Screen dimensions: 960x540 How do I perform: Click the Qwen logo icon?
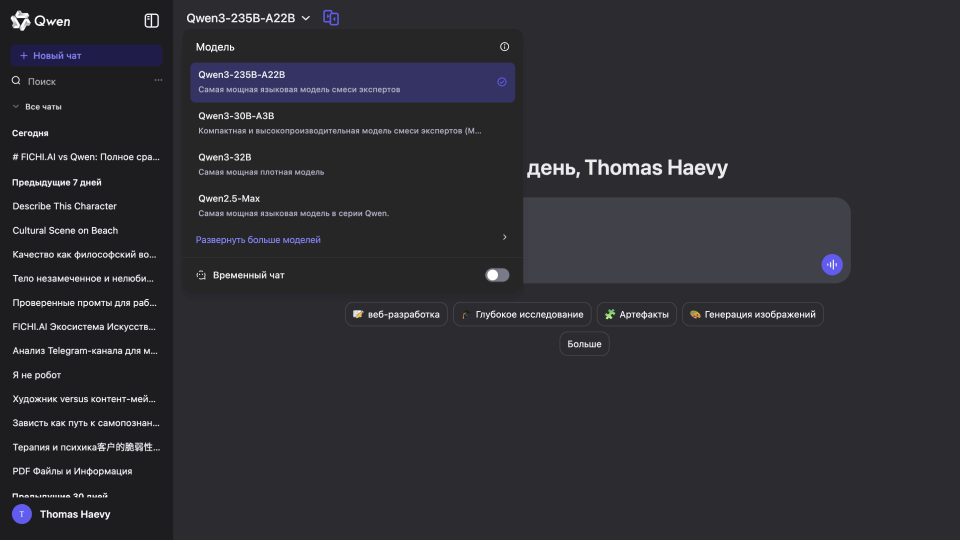pyautogui.click(x=20, y=21)
